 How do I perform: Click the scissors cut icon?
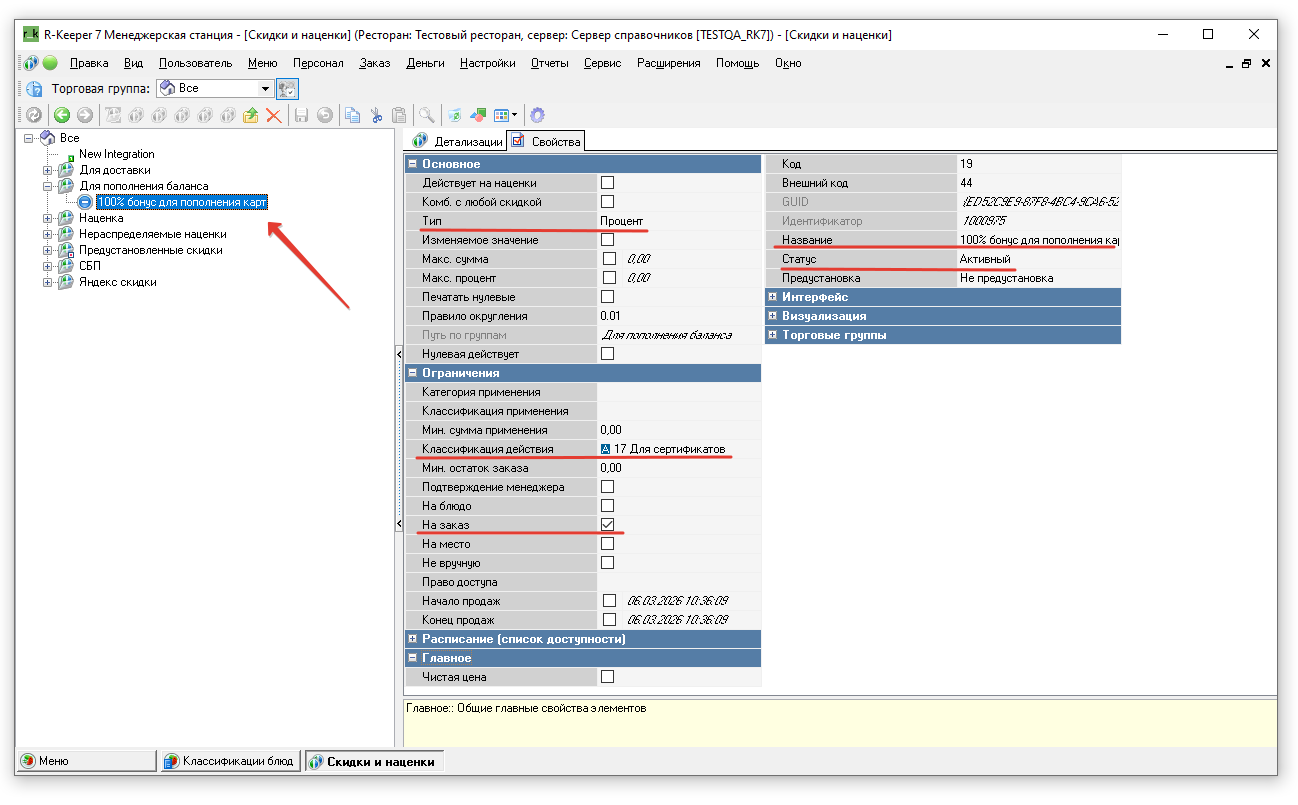coord(376,115)
